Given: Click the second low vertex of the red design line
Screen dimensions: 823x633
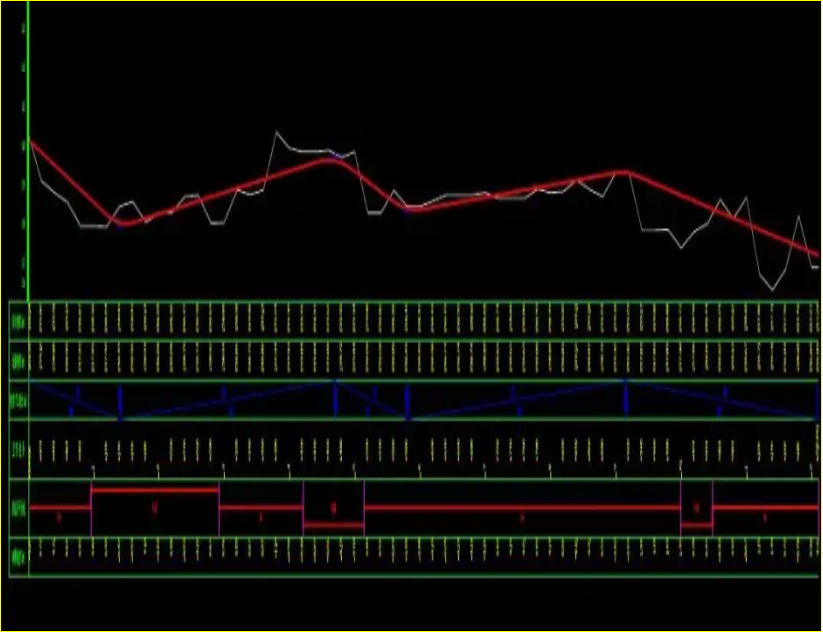Looking at the screenshot, I should [x=412, y=210].
